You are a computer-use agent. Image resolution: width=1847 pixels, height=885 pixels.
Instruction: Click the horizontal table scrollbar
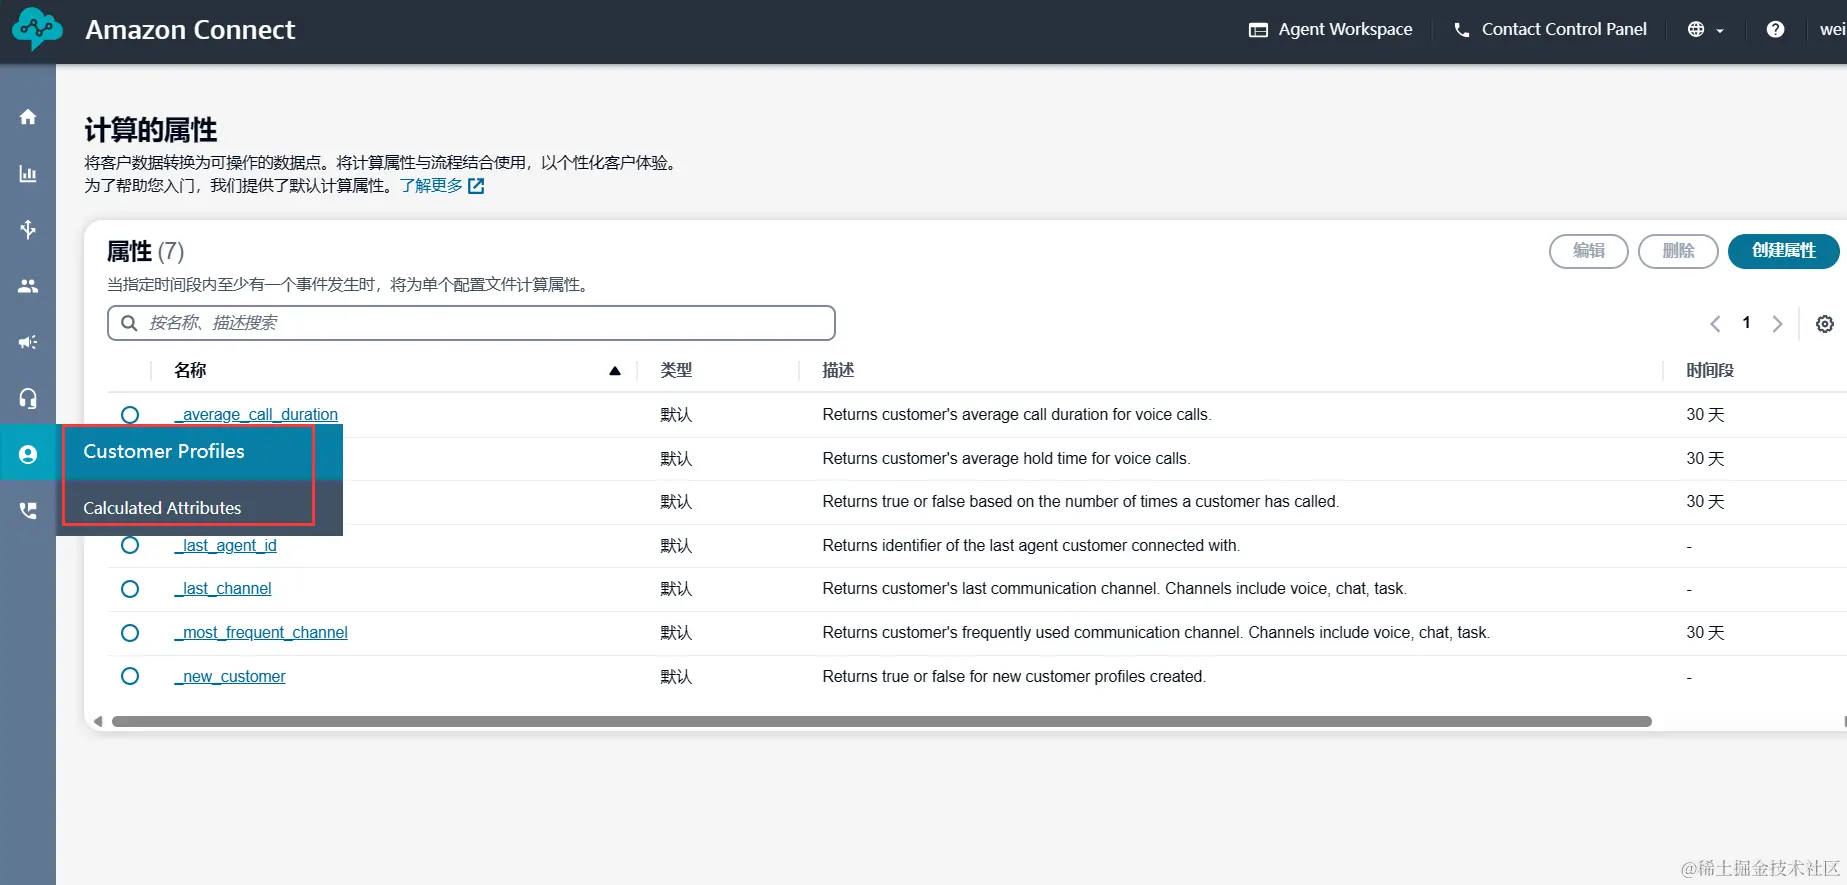pos(881,721)
